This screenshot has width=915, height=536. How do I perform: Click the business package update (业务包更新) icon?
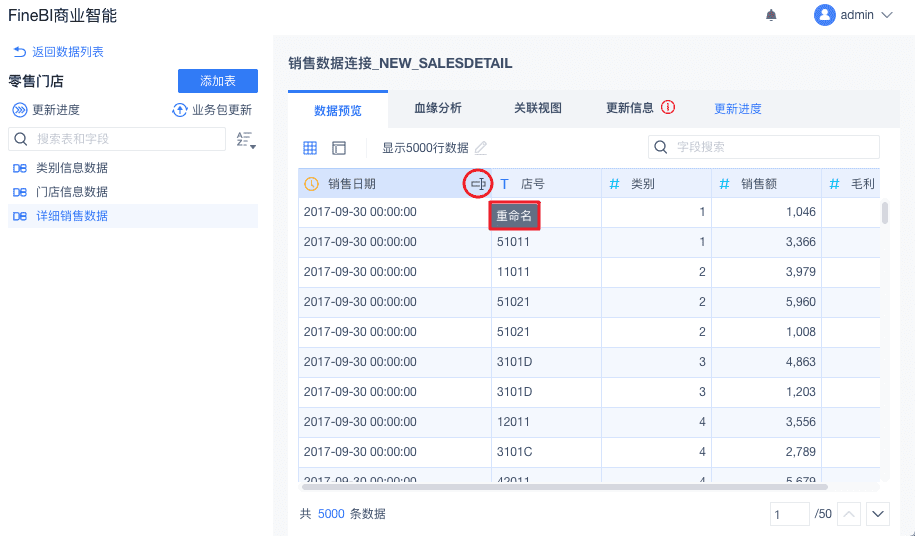[180, 110]
